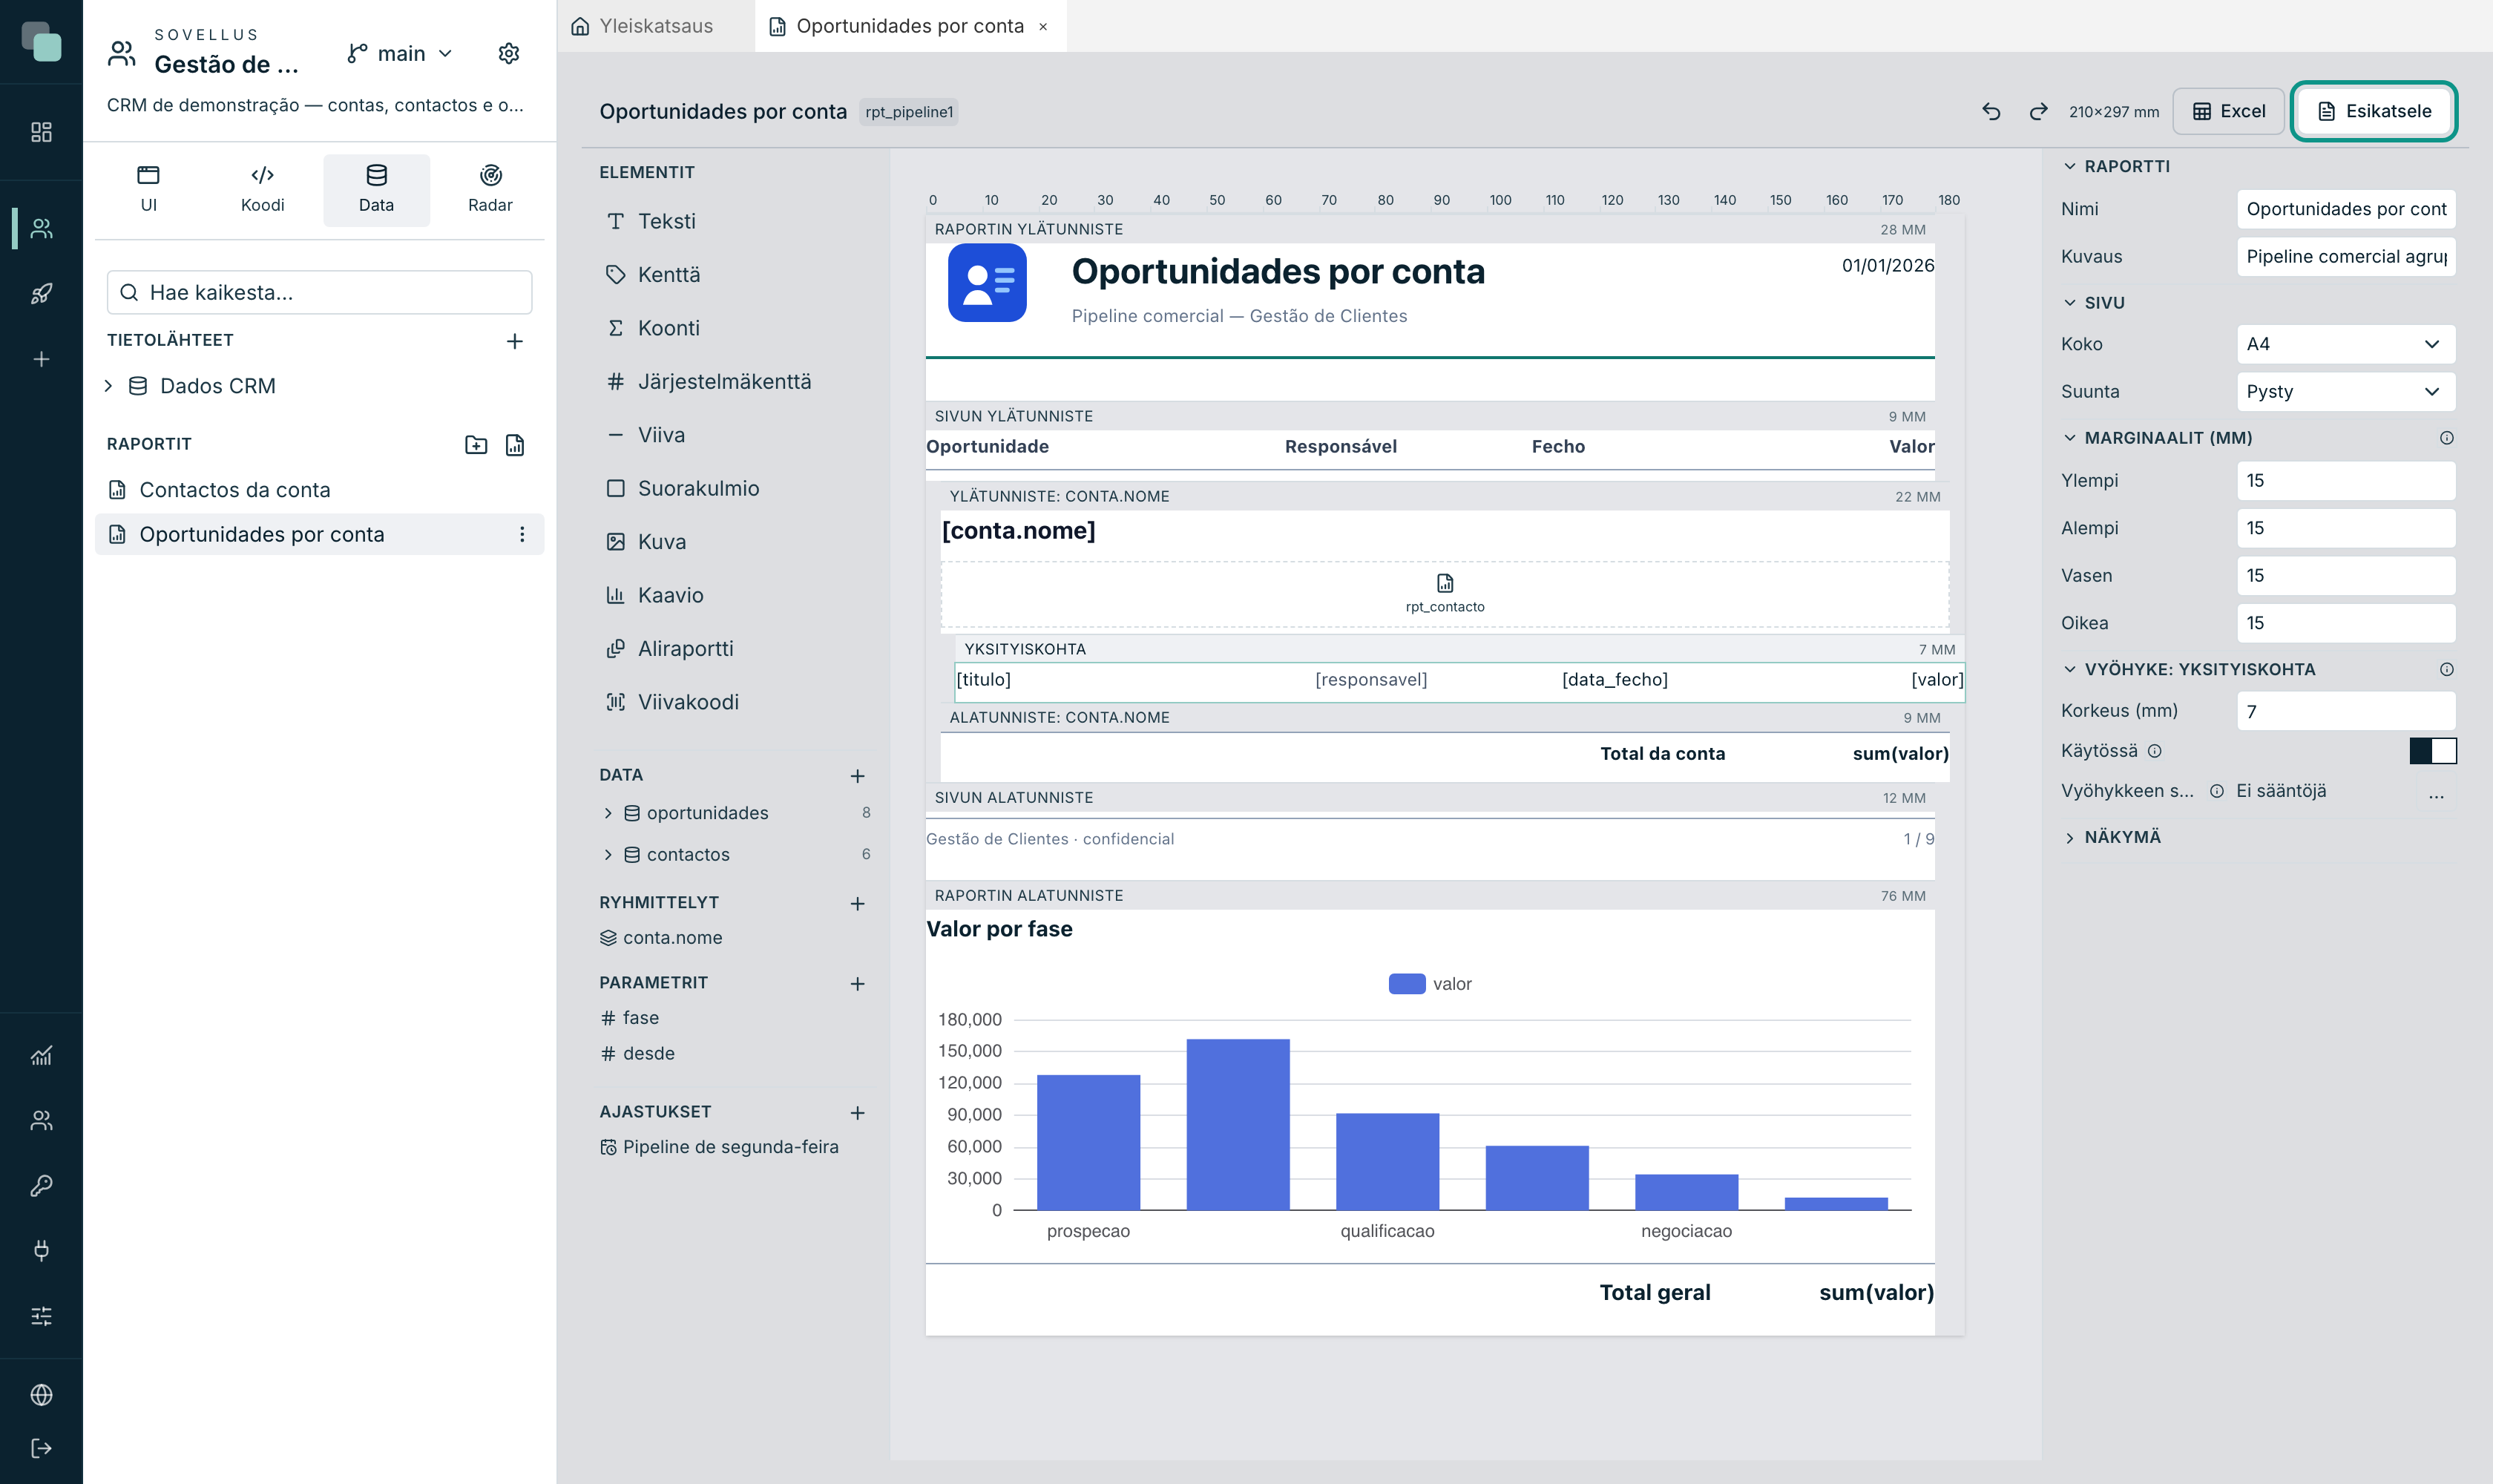This screenshot has height=1484, width=2493.
Task: Edit the Ylempi top margin field
Action: 2345,480
